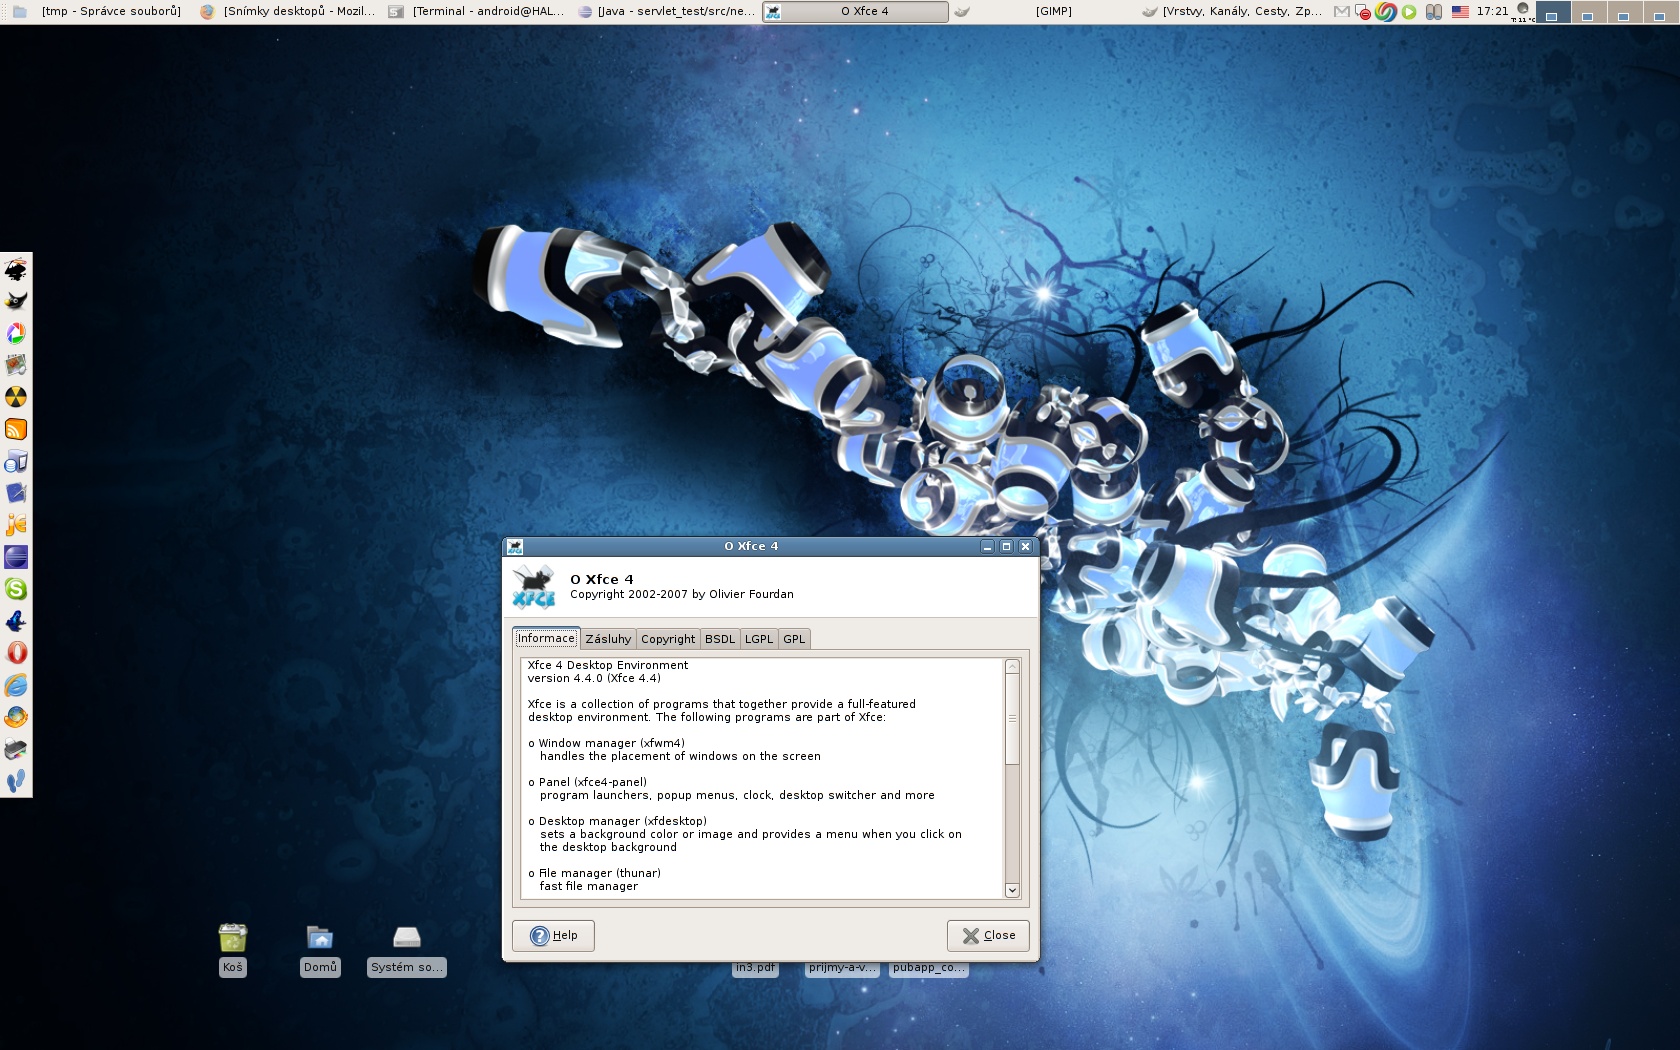Open the orange RSS feed reader launcher

tap(16, 429)
